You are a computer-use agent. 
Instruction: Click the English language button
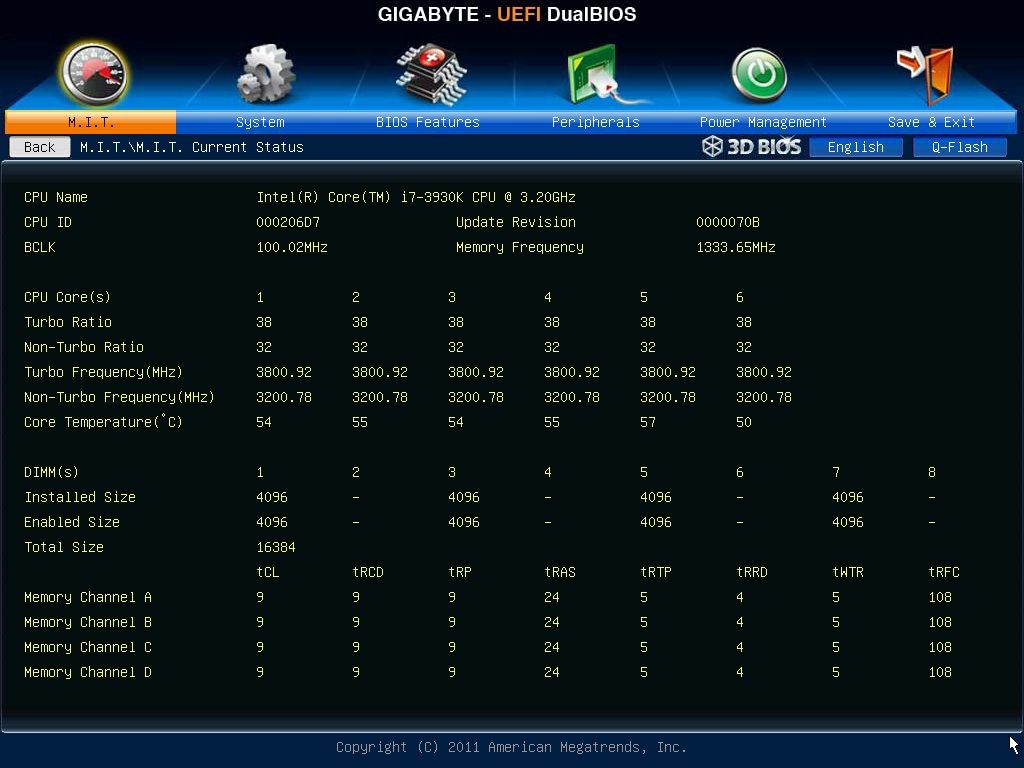pos(856,147)
